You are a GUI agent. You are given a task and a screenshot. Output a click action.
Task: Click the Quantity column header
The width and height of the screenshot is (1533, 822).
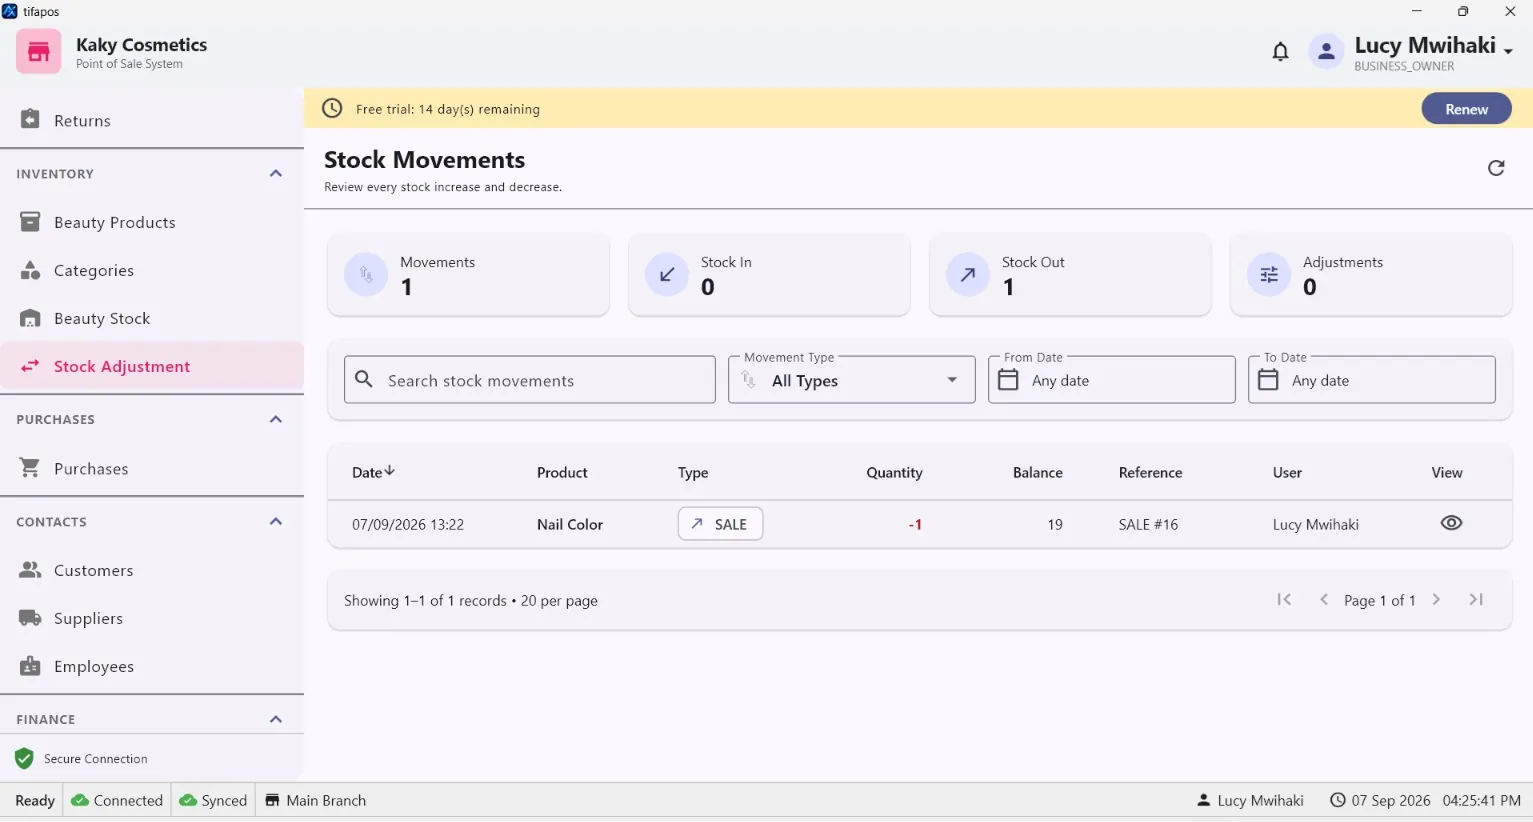[x=894, y=473]
